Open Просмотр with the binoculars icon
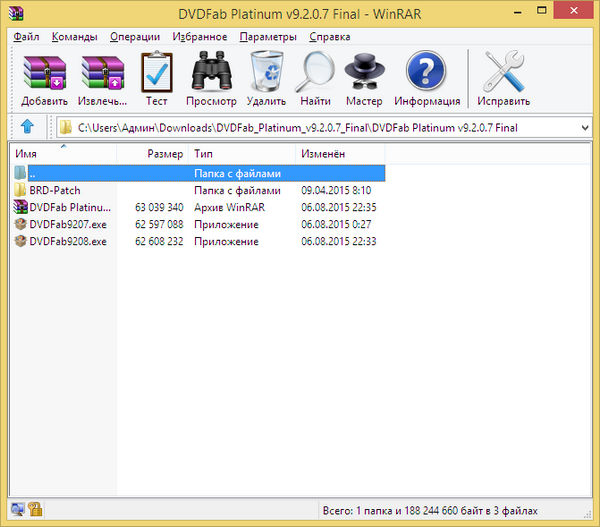Viewport: 600px width, 527px height. [211, 79]
